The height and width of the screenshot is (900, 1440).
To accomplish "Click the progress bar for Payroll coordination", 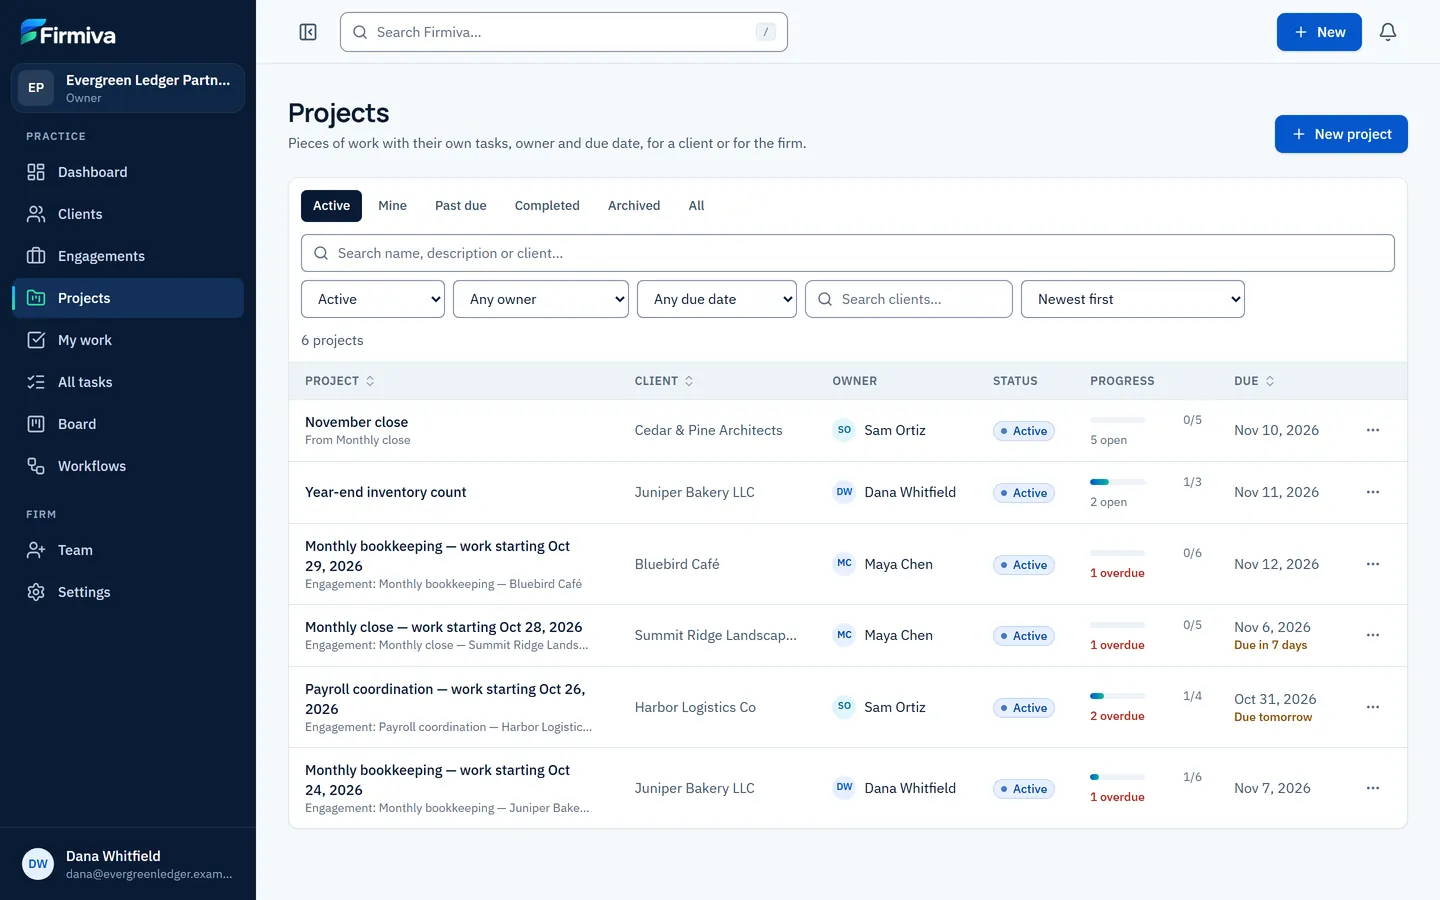I will 1117,696.
